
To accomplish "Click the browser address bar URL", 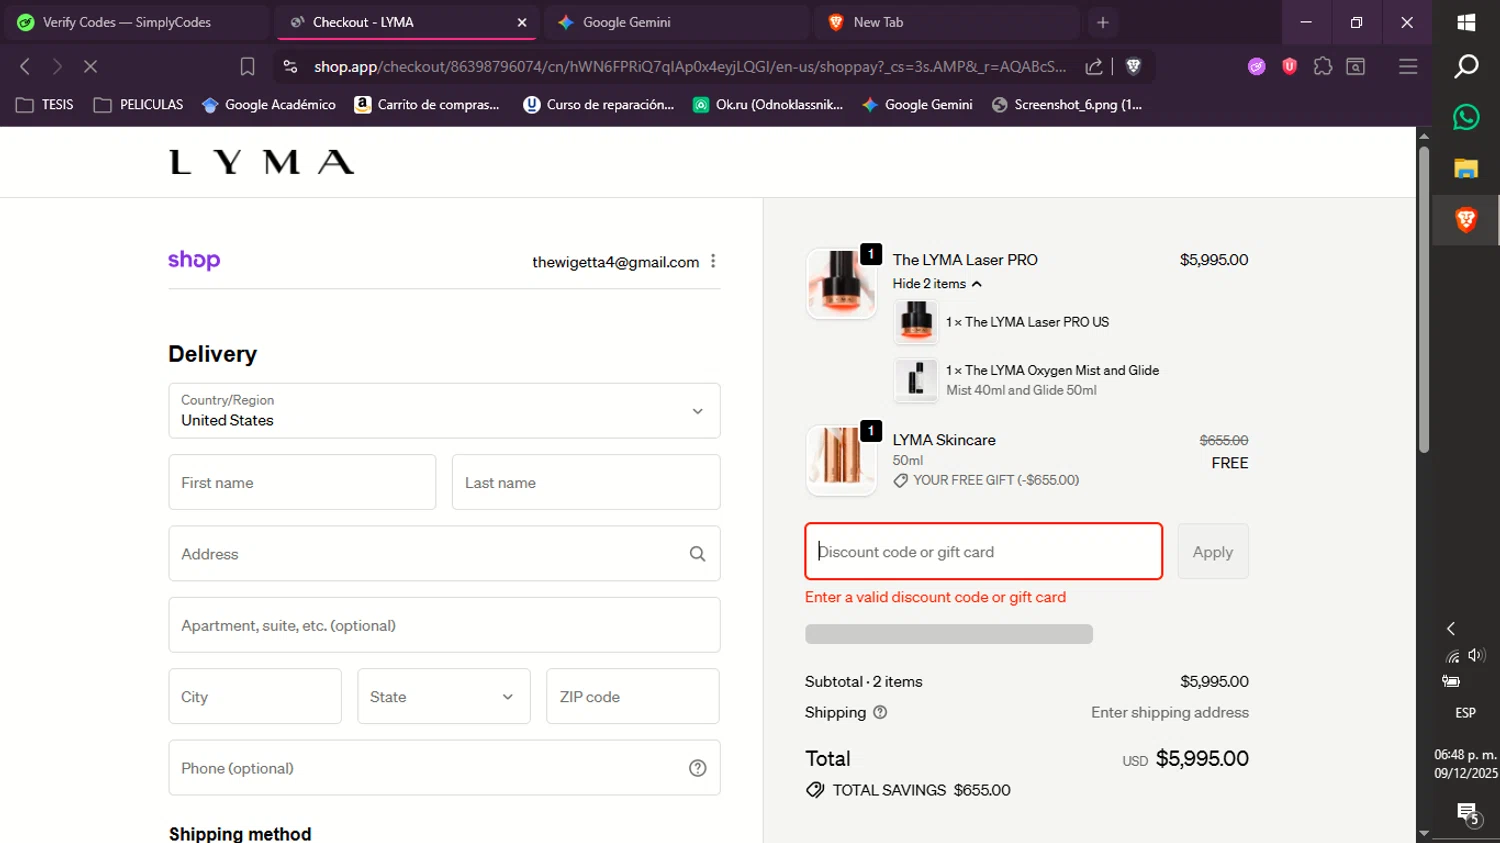I will tap(690, 67).
